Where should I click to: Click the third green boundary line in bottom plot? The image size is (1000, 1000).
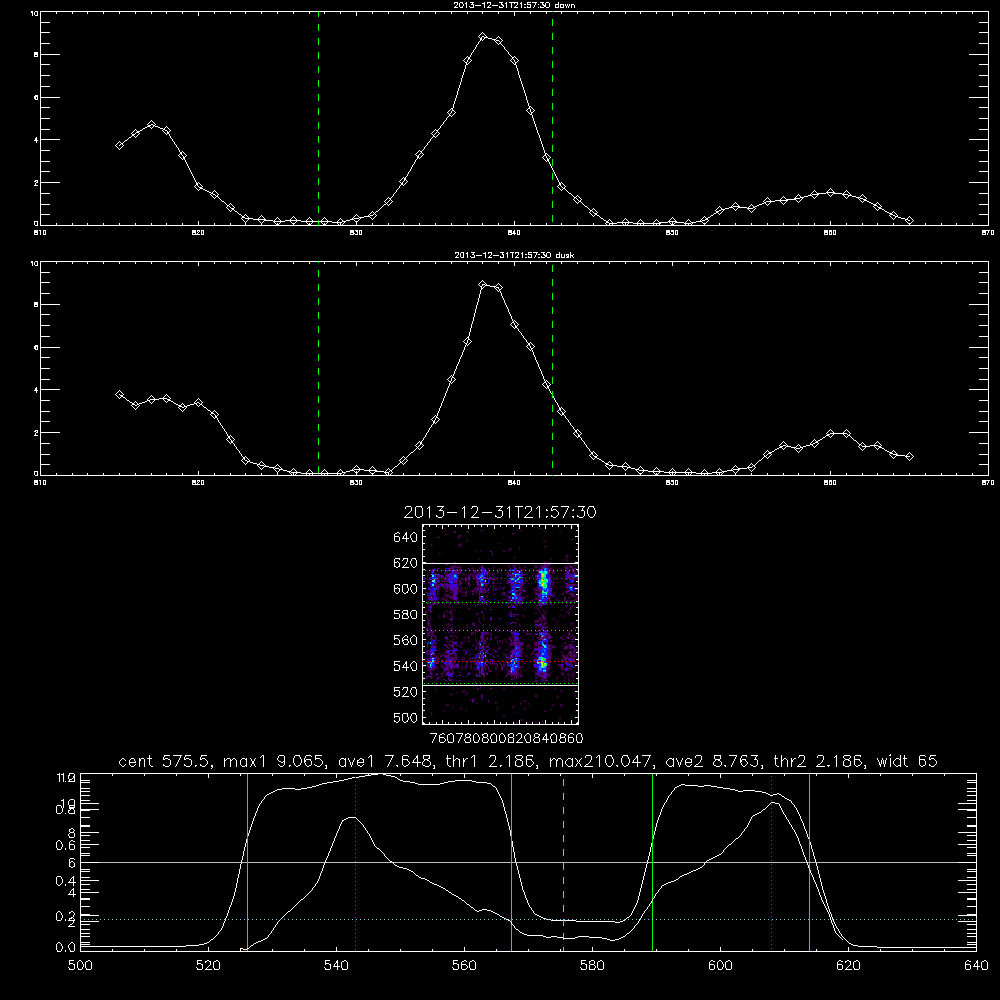pyautogui.click(x=652, y=862)
